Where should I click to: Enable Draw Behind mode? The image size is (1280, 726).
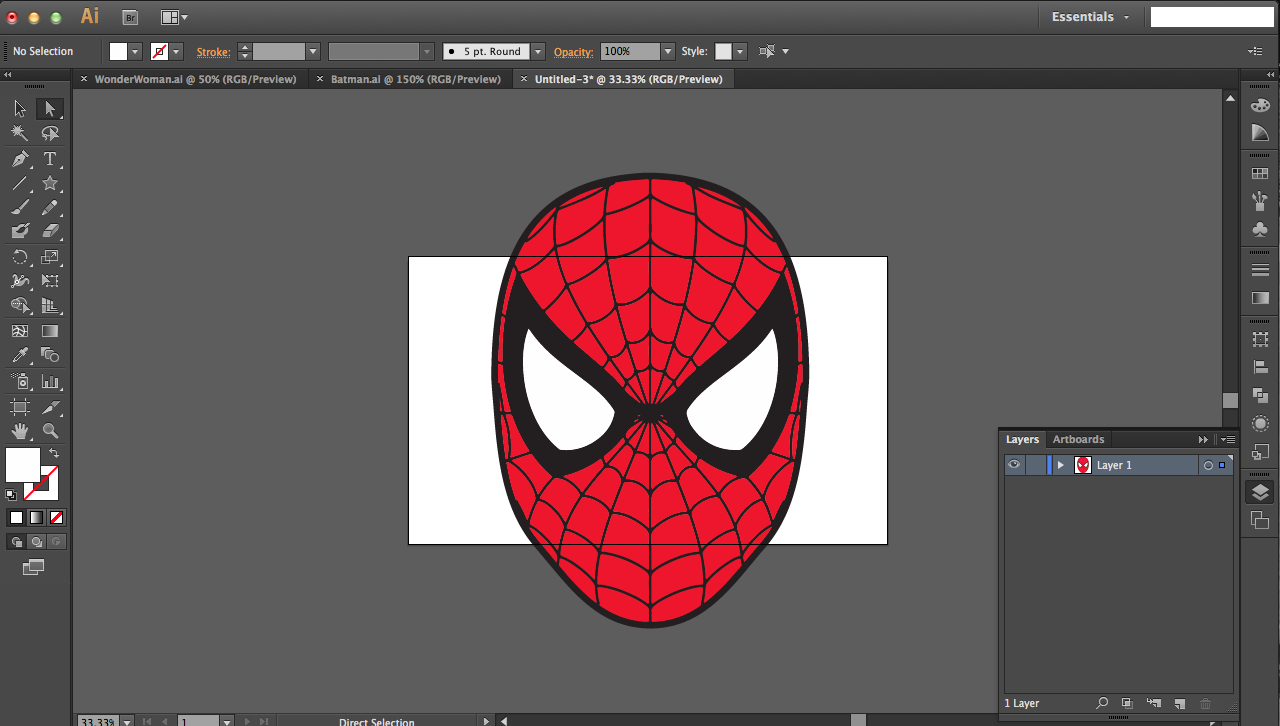(36, 542)
